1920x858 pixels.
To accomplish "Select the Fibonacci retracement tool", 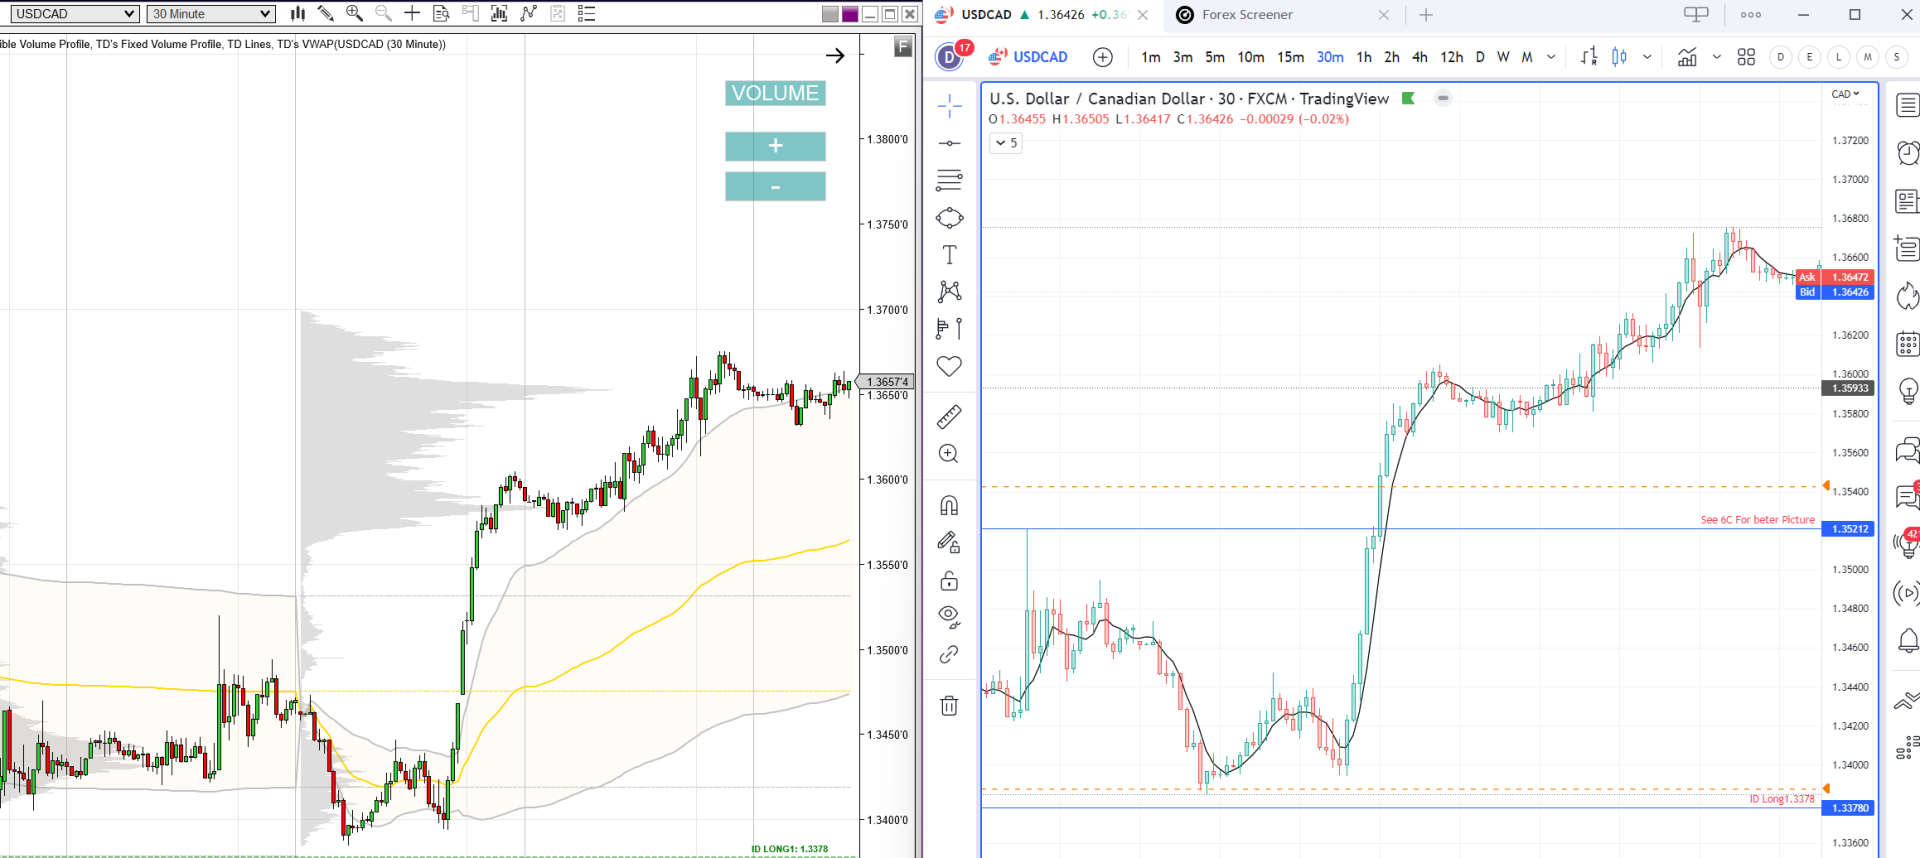I will (x=950, y=180).
